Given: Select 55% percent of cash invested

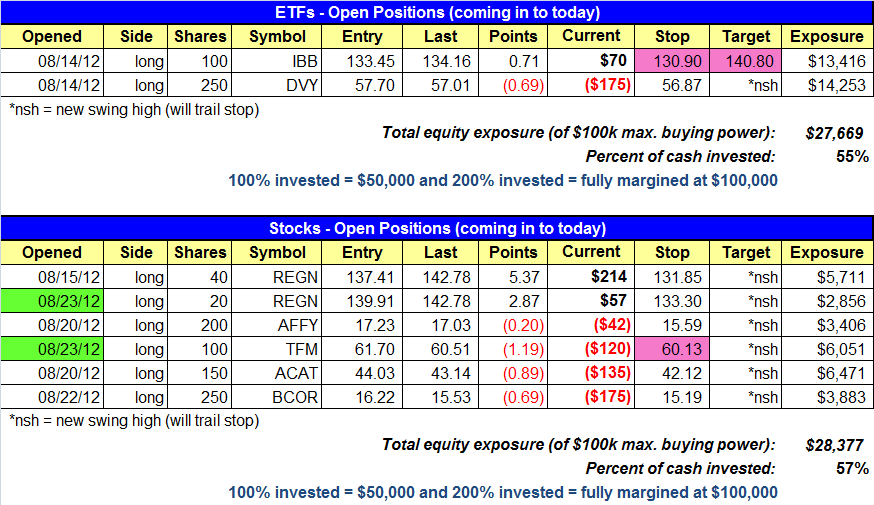Looking at the screenshot, I should click(852, 157).
